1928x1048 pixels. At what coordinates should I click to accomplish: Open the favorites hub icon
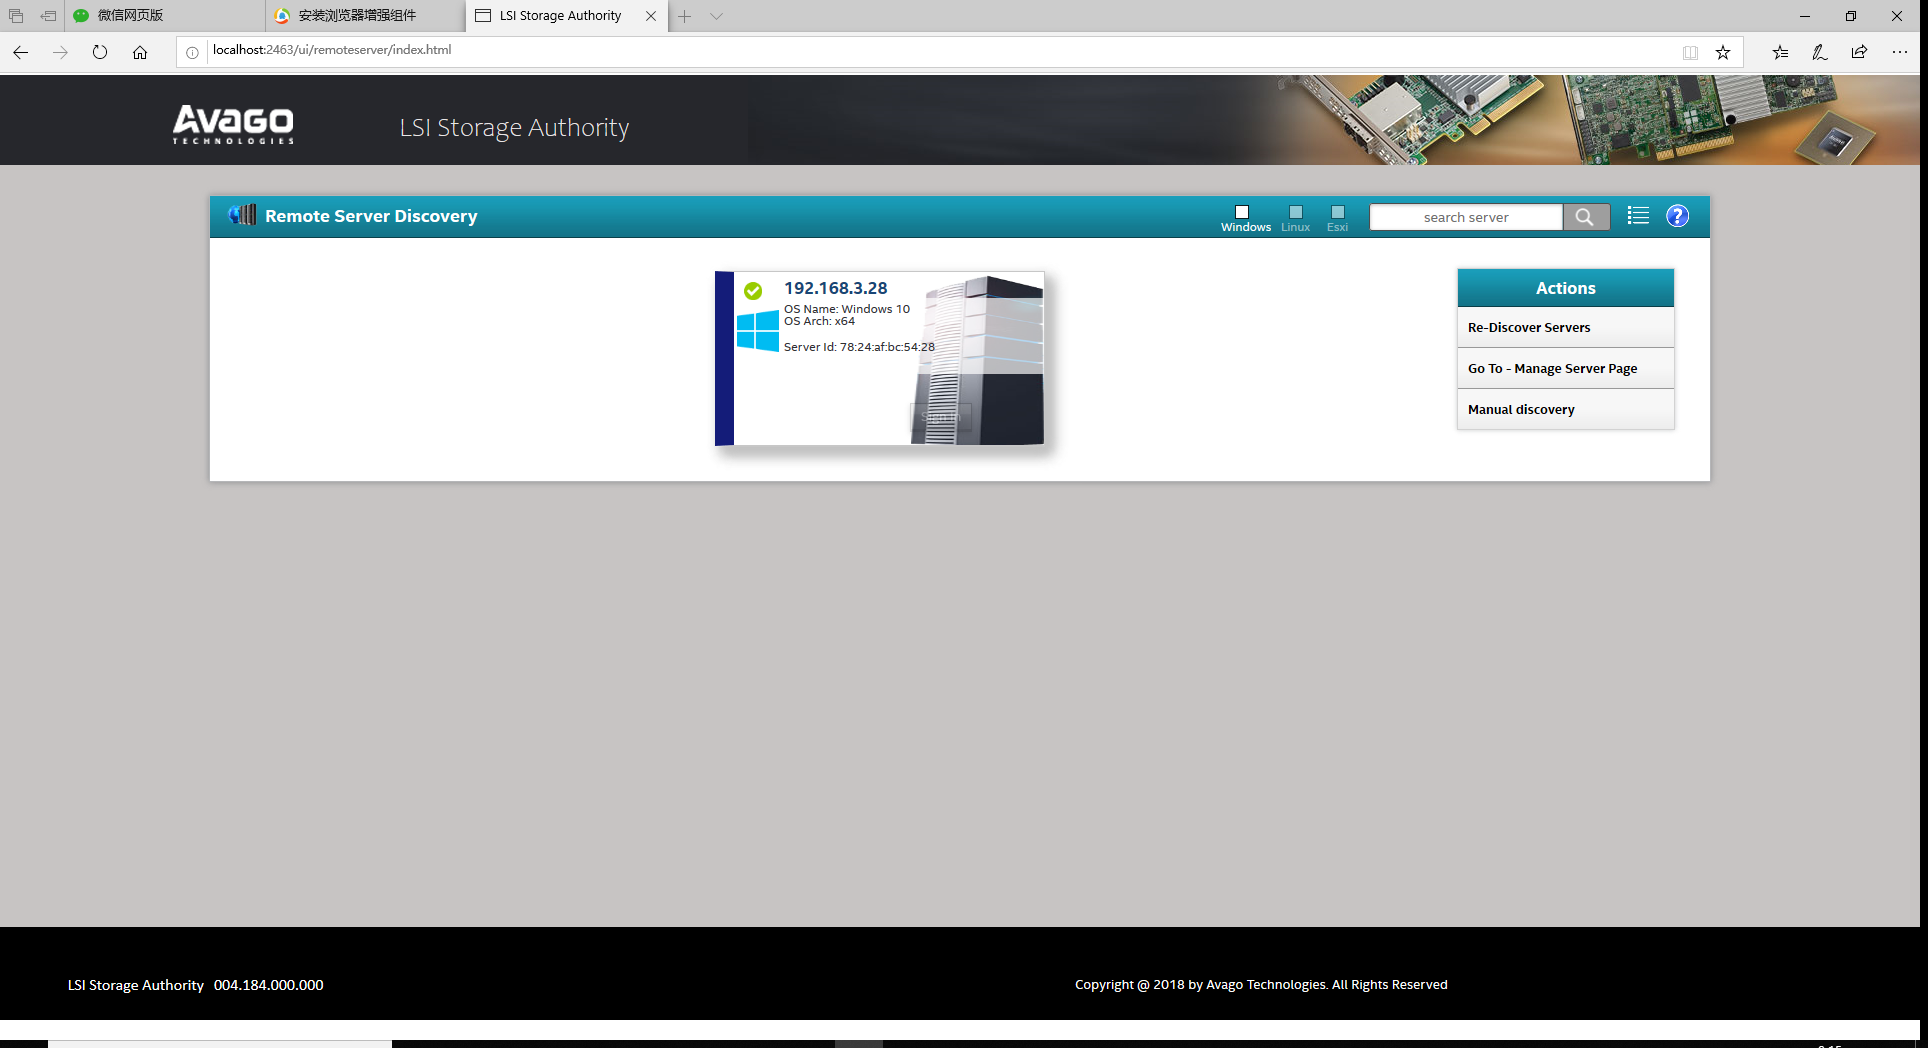coord(1780,52)
